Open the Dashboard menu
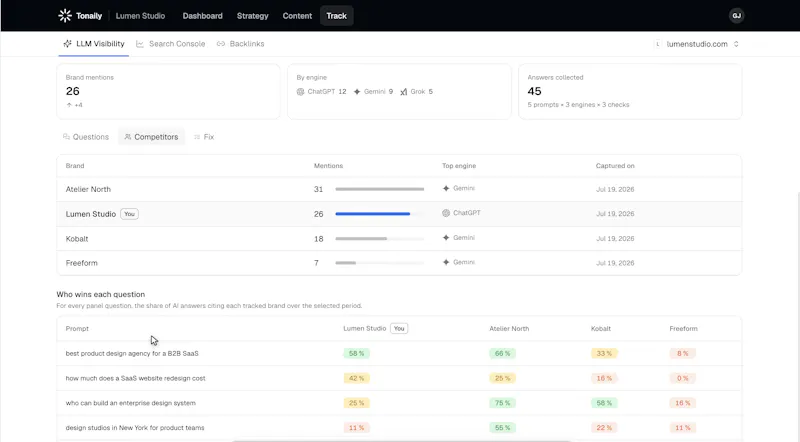The image size is (800, 442). click(x=203, y=16)
